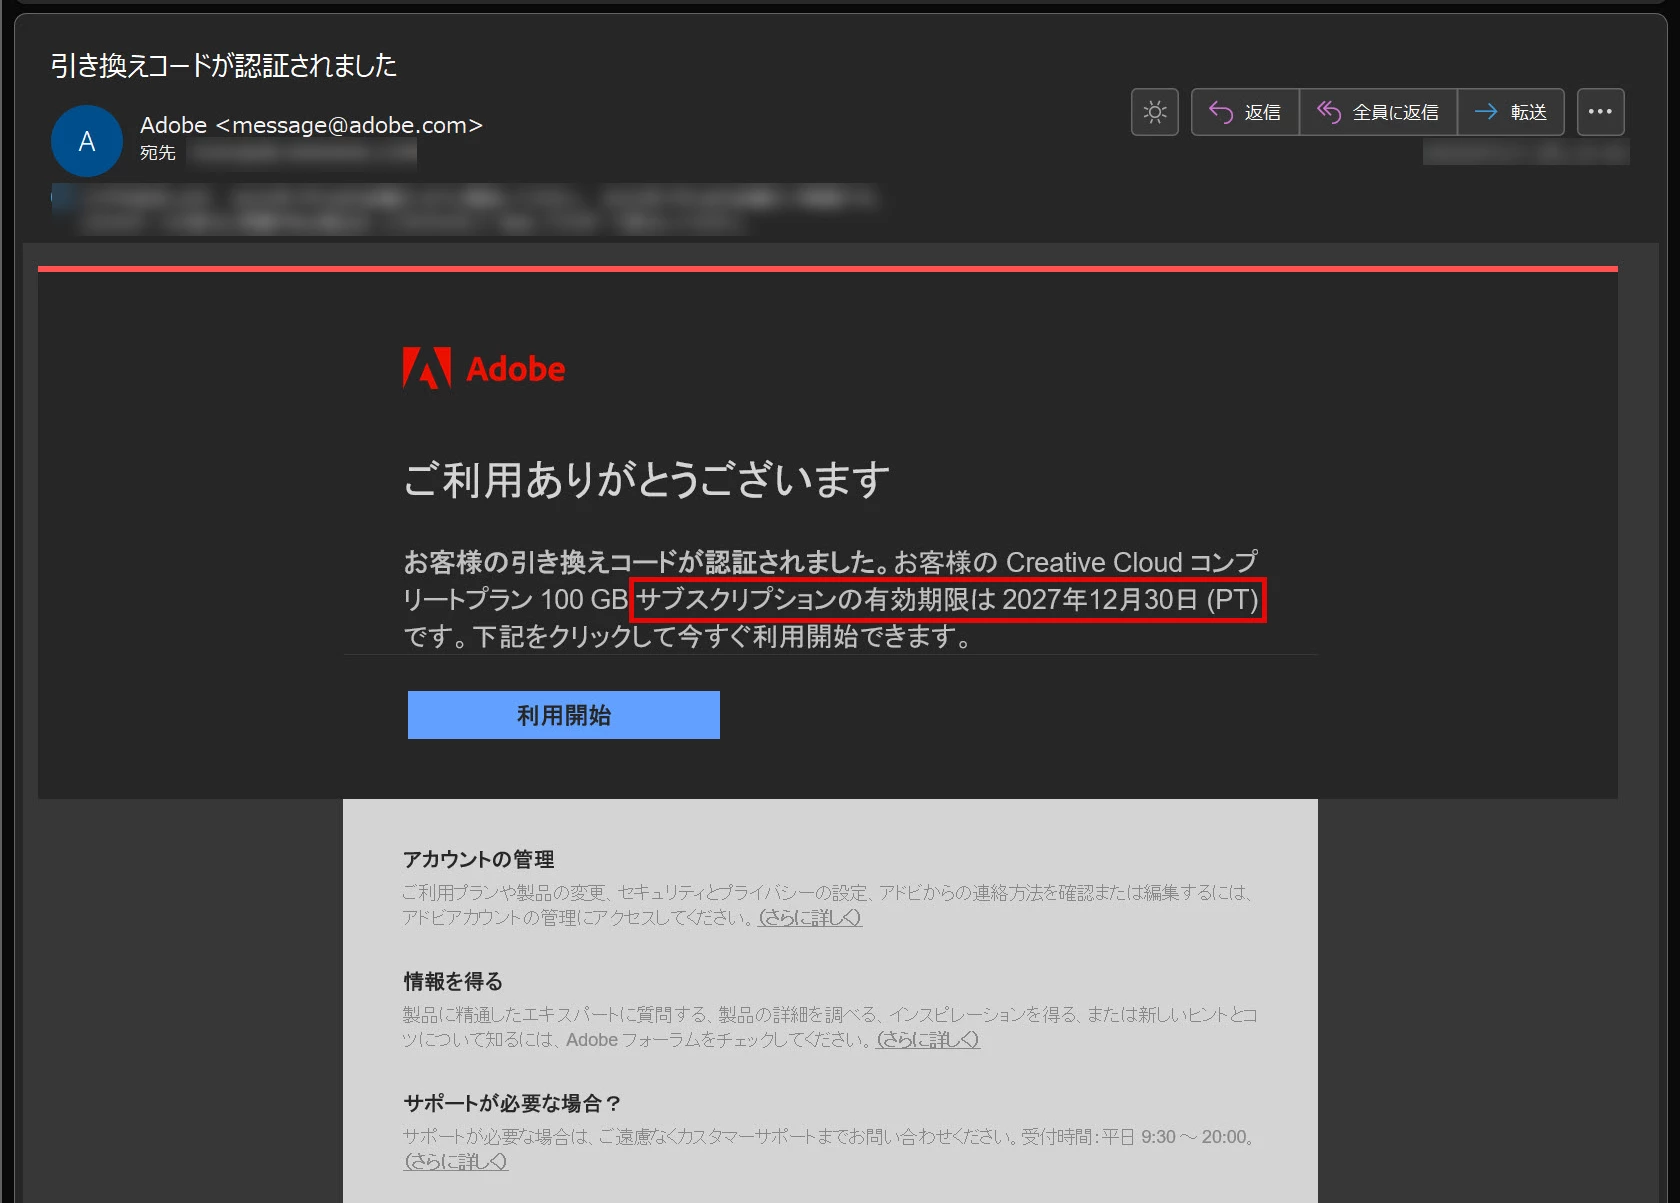The image size is (1680, 1203).
Task: Click the subject 引き換えコードが認証されました
Action: point(224,66)
